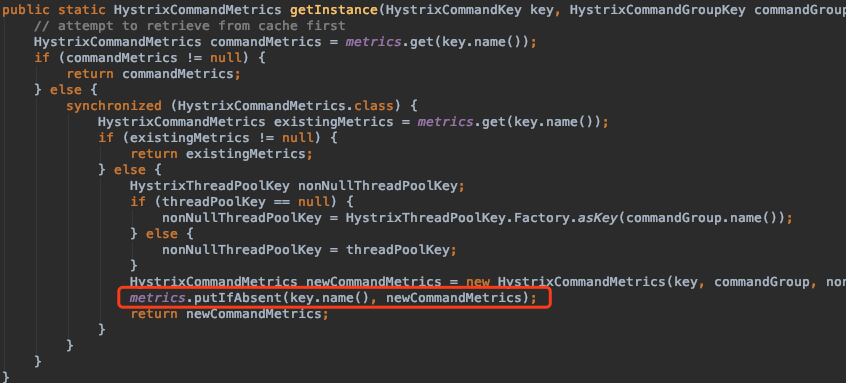Screen dimensions: 846x383
Task: Click the HystrixCommandGroupKey parameter type
Action: click(658, 10)
